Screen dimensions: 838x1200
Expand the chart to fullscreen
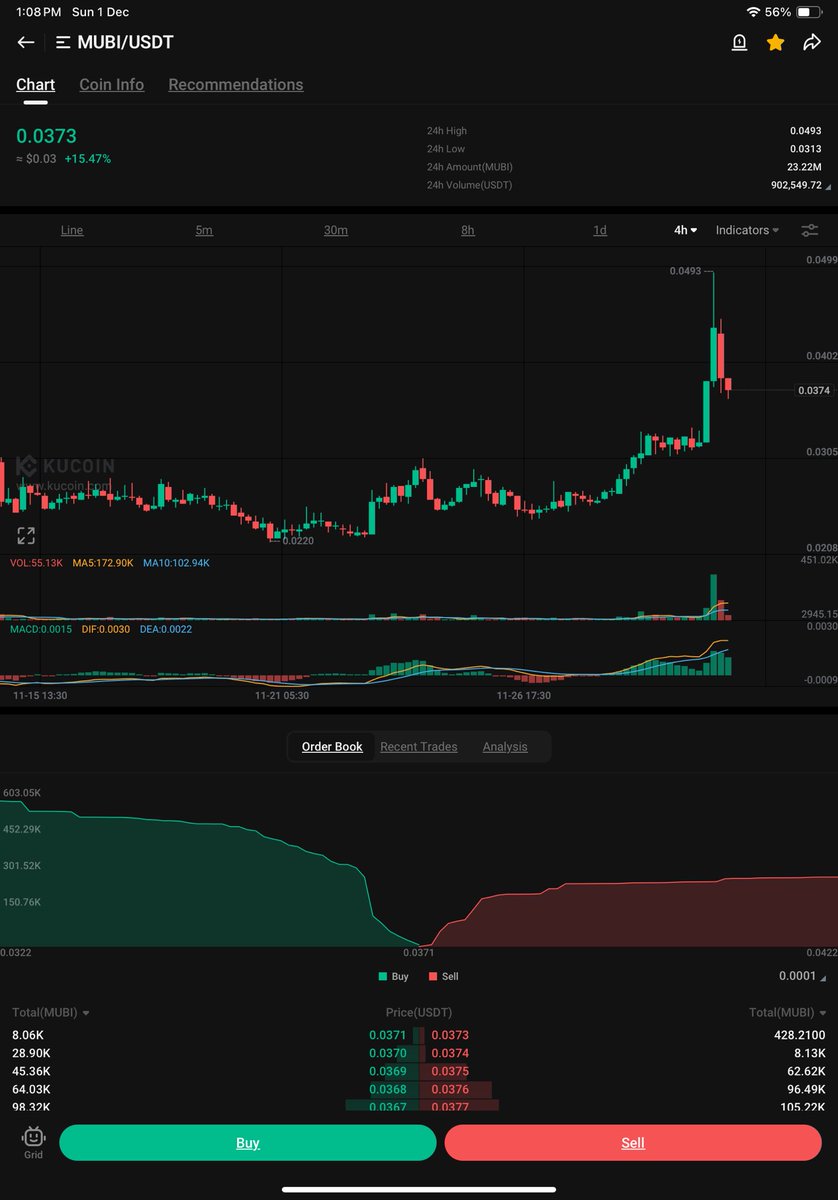[x=25, y=535]
